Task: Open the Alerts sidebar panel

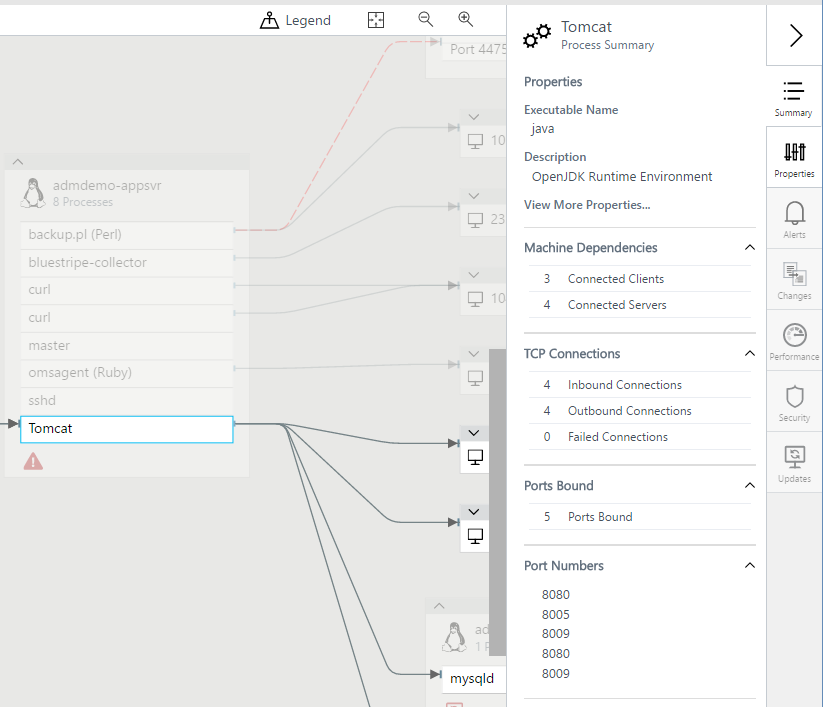Action: point(793,218)
